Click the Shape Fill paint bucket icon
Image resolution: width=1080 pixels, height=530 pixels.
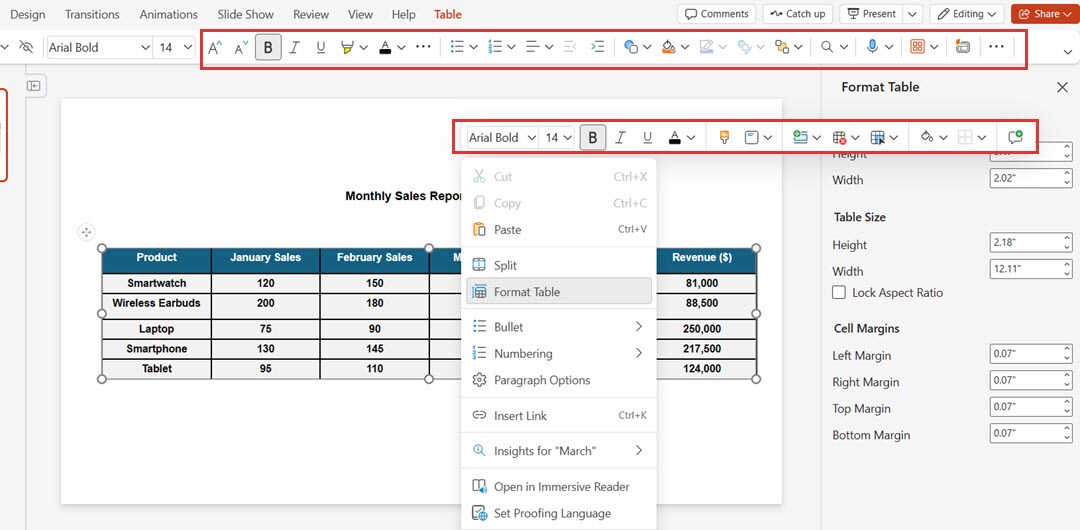(667, 47)
